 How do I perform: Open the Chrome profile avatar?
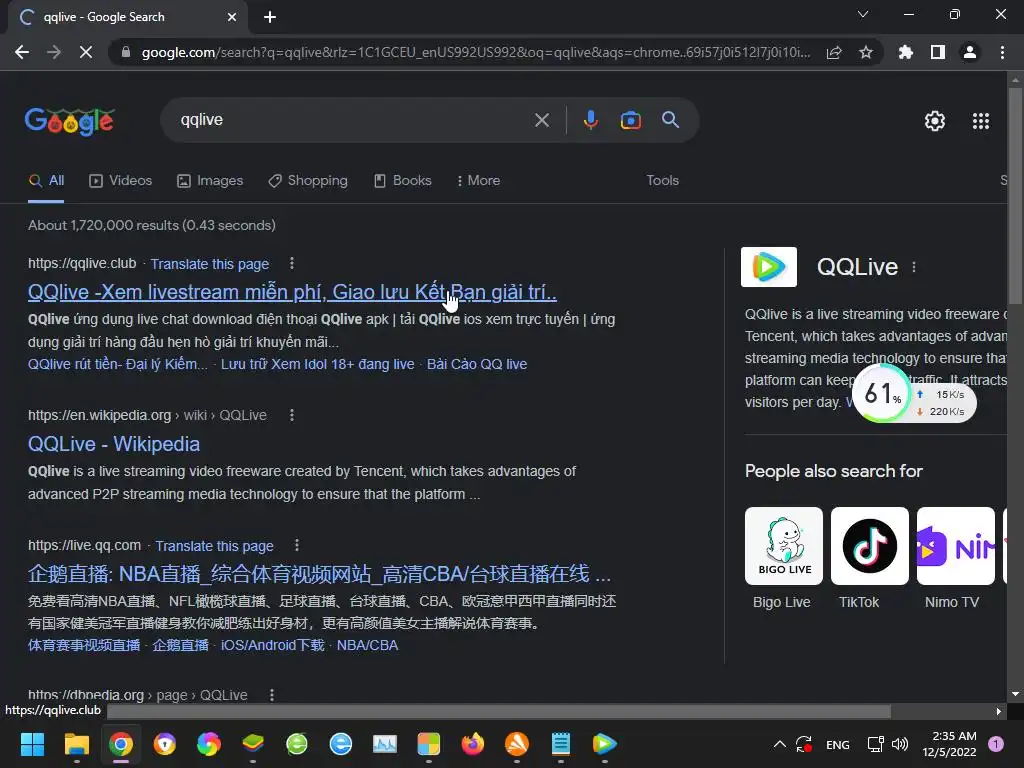970,52
